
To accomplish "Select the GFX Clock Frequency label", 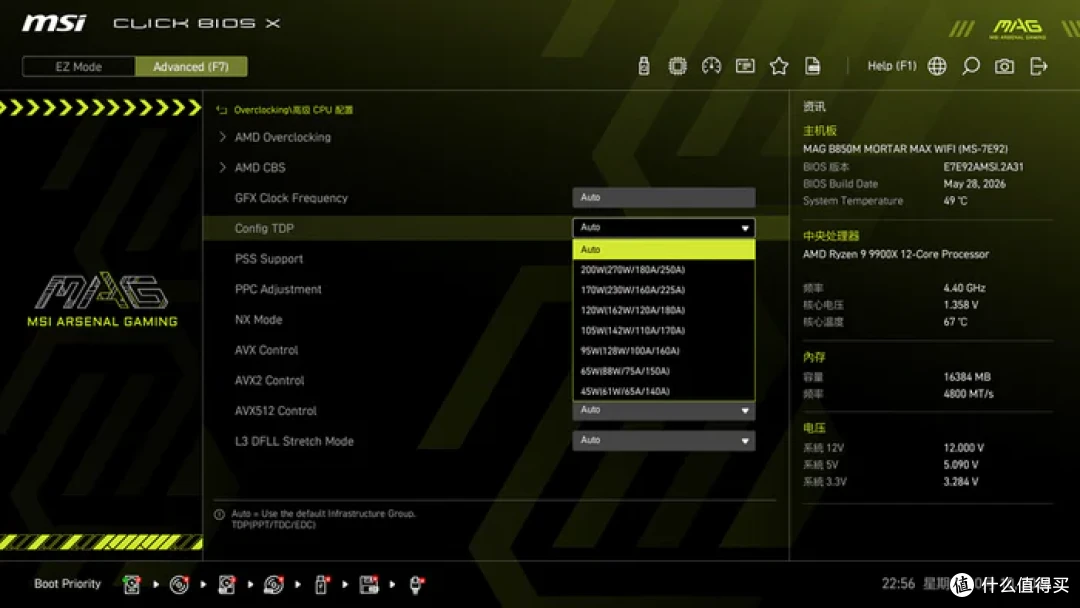I will click(x=291, y=198).
